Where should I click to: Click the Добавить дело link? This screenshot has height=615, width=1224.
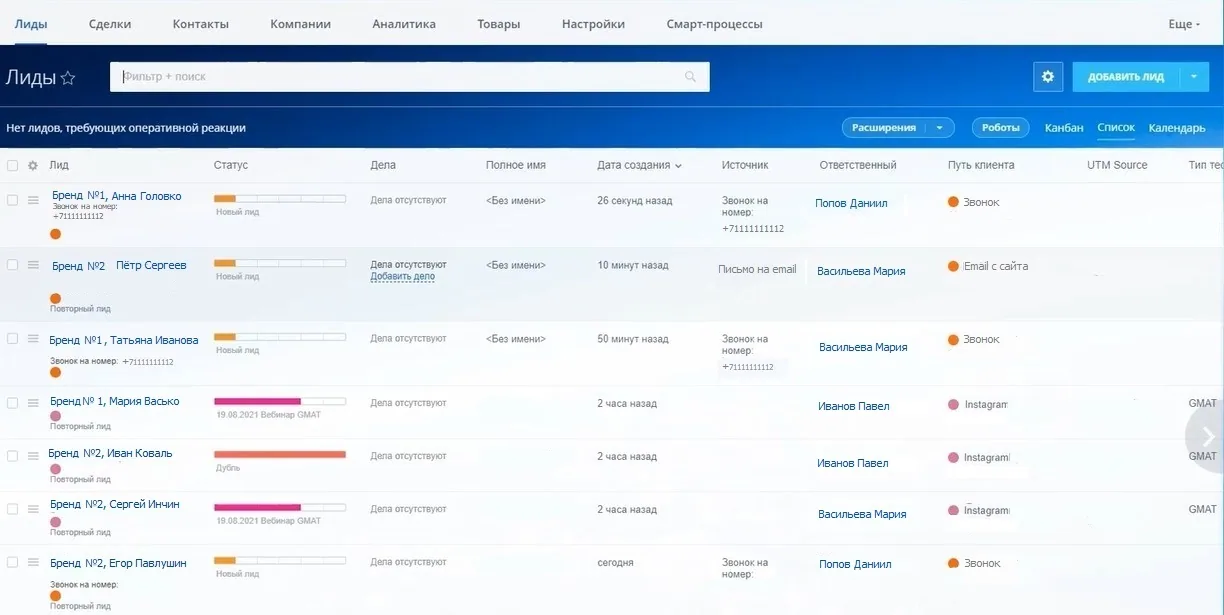(402, 277)
